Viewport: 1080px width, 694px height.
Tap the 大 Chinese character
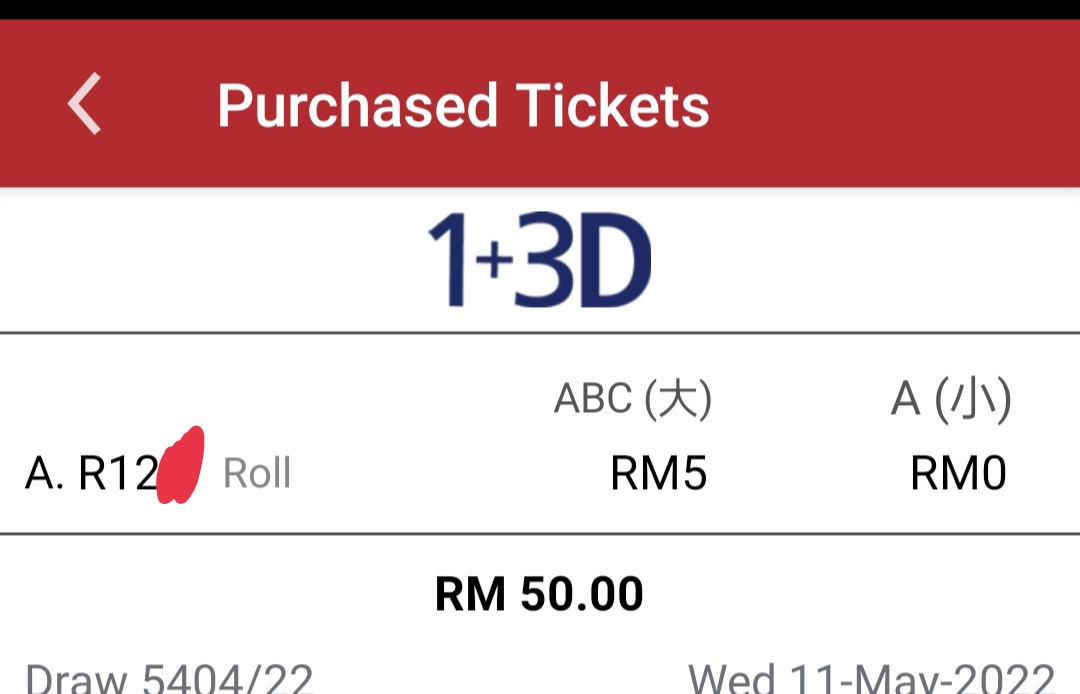[678, 399]
